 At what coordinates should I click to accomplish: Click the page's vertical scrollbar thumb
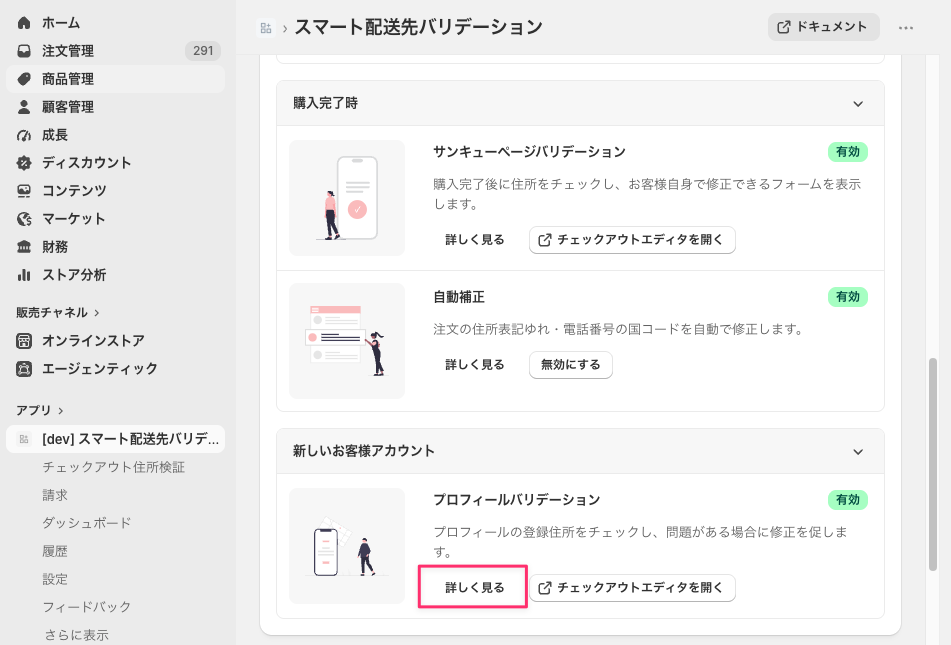933,464
